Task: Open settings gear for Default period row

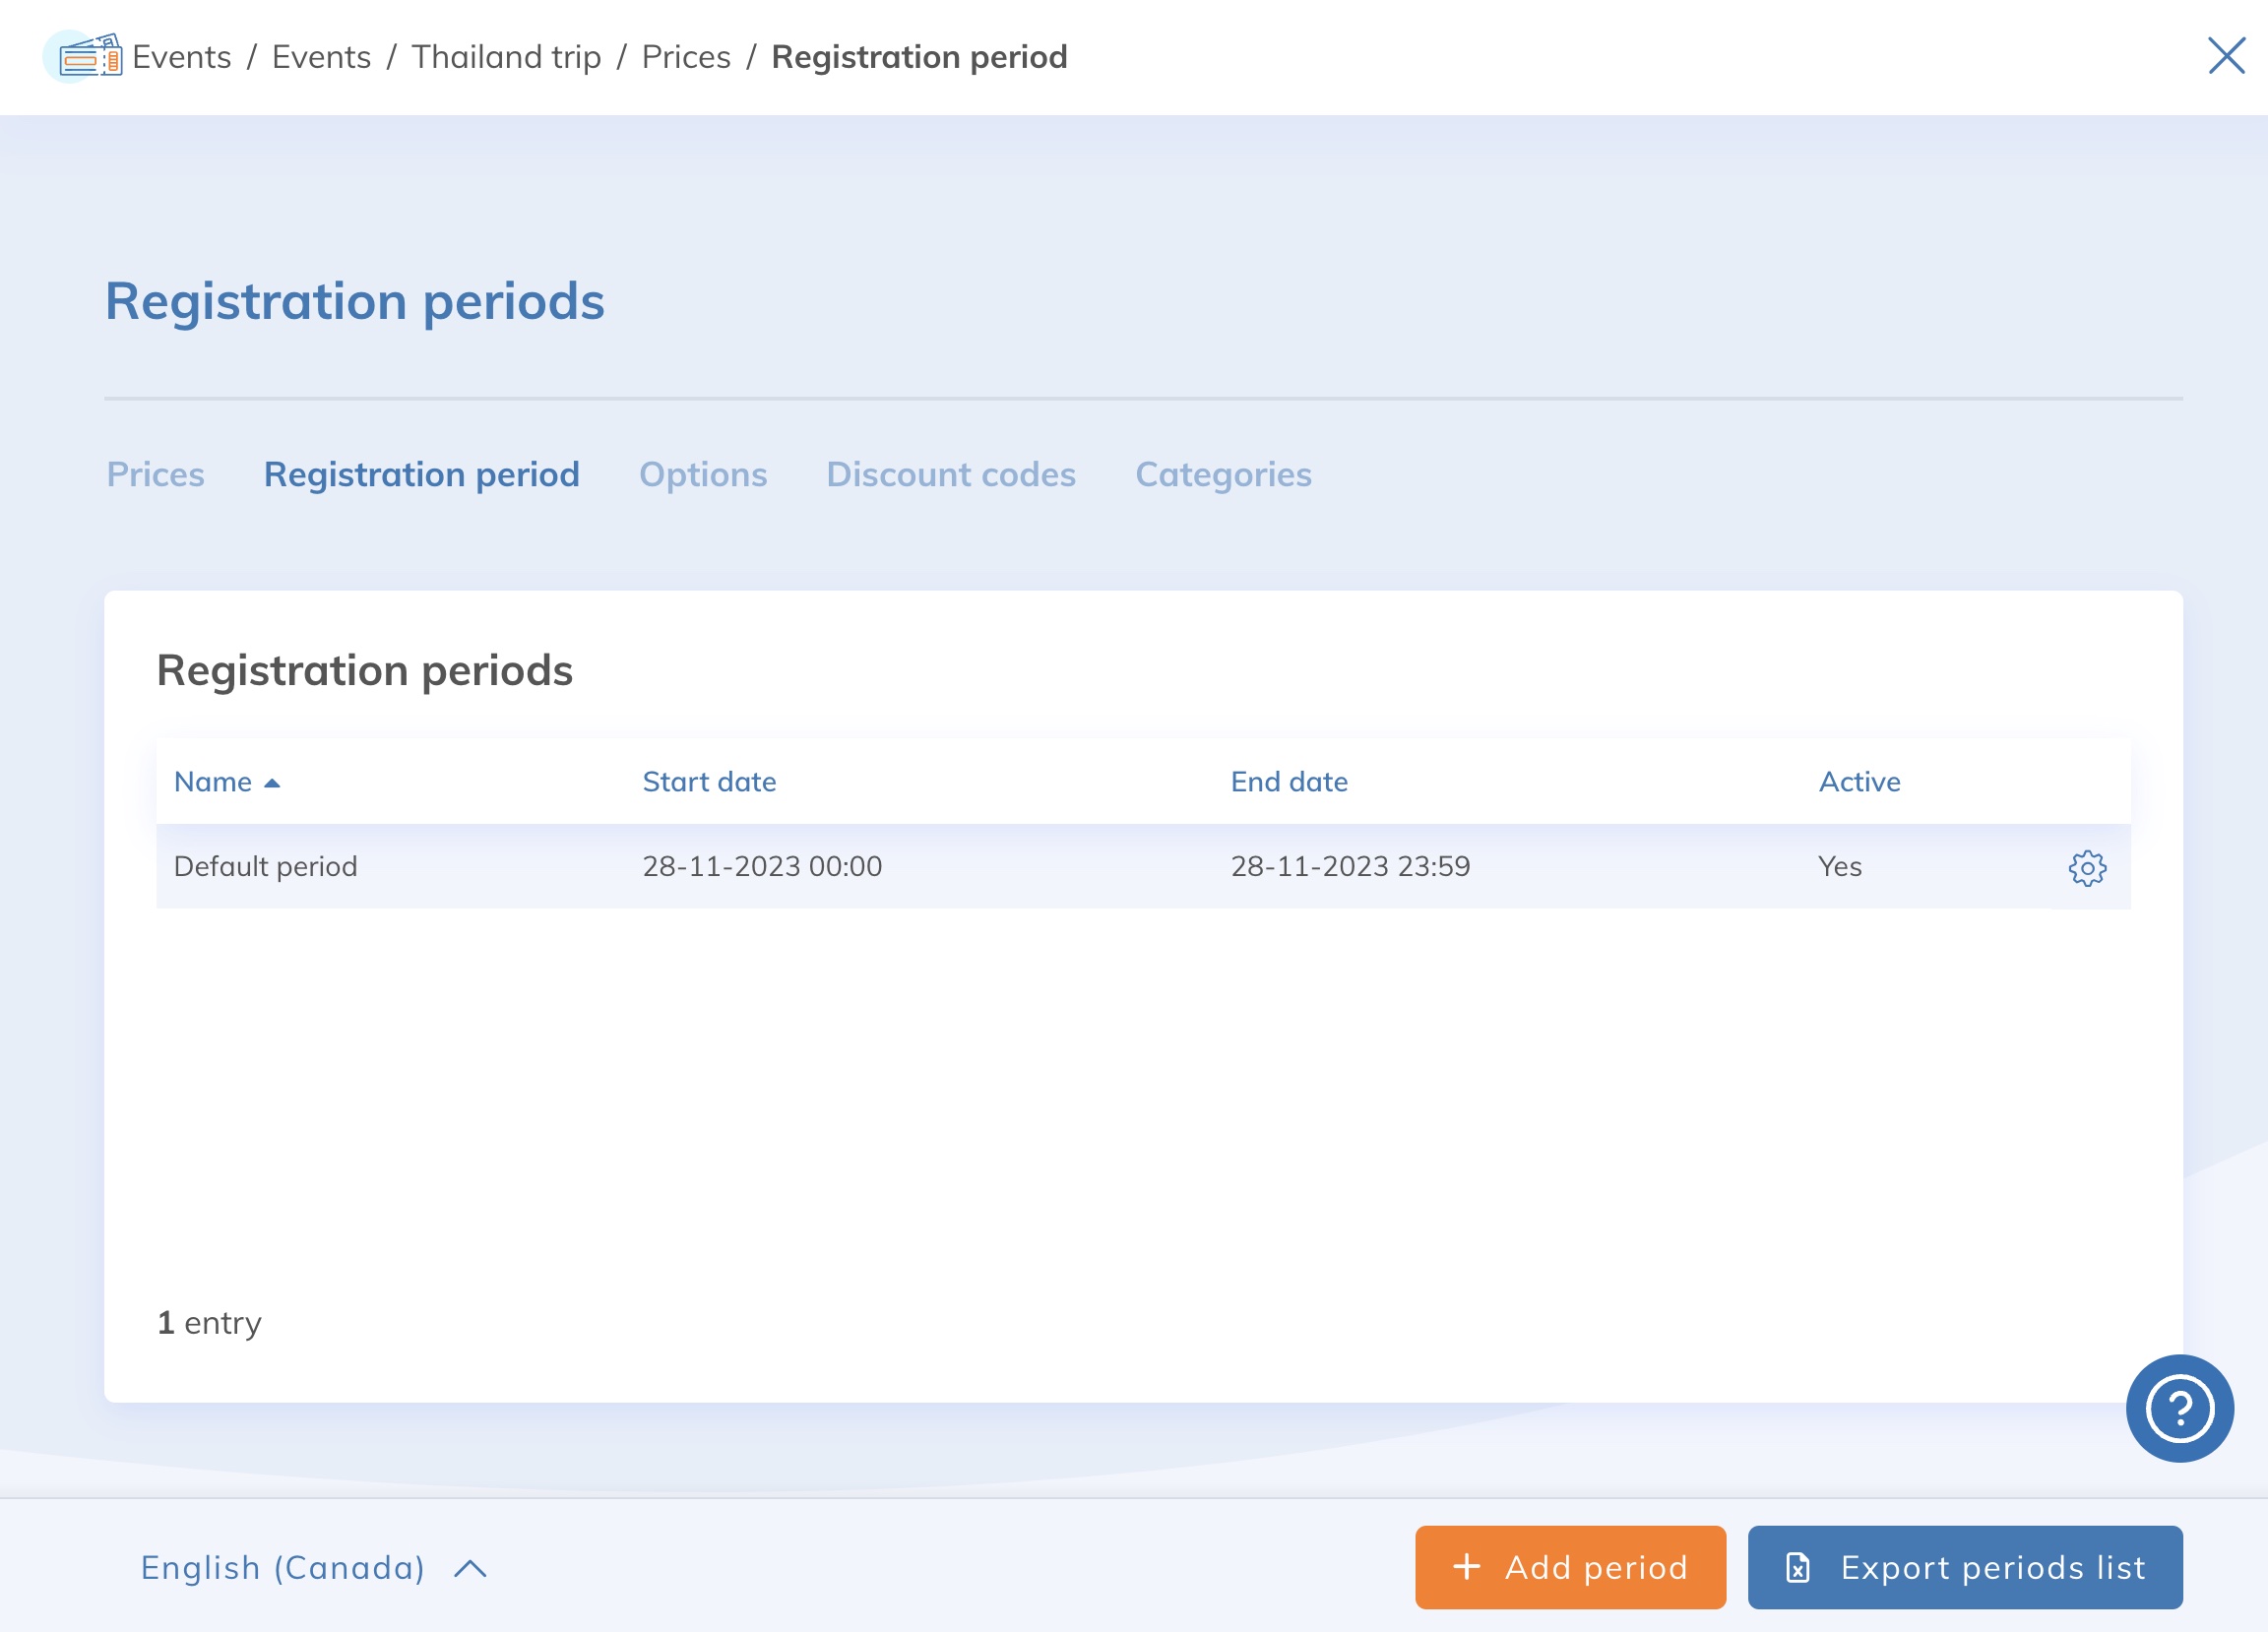Action: pos(2086,867)
